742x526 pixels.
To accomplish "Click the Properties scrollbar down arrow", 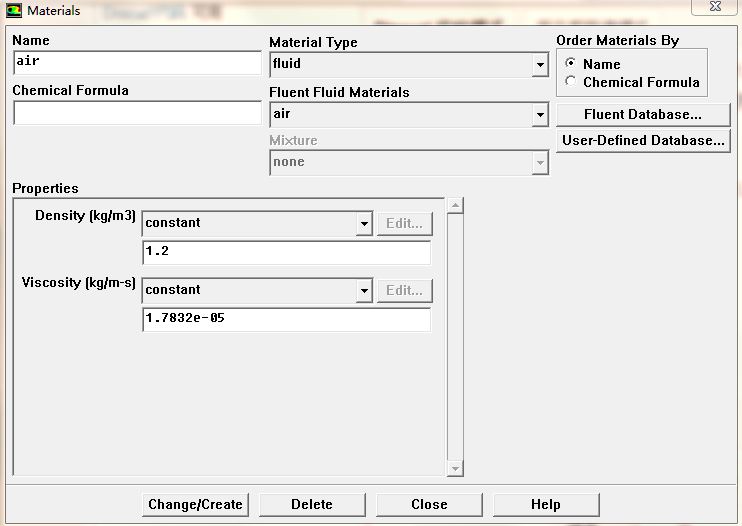I will pyautogui.click(x=456, y=468).
